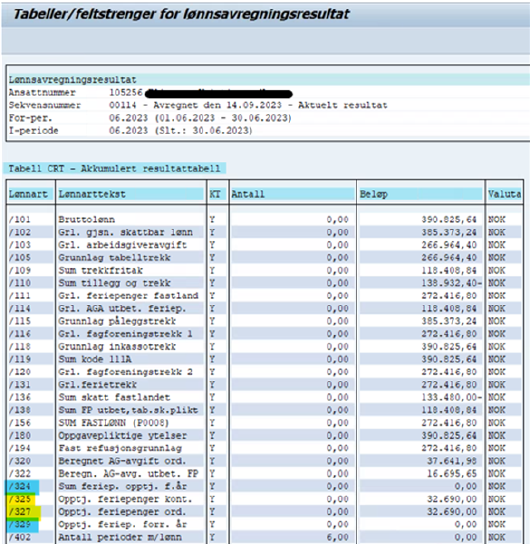This screenshot has height=544, width=530.
Task: Select 'Beregn. AG-avg. utbet. FP' text
Action: pyautogui.click(x=128, y=474)
